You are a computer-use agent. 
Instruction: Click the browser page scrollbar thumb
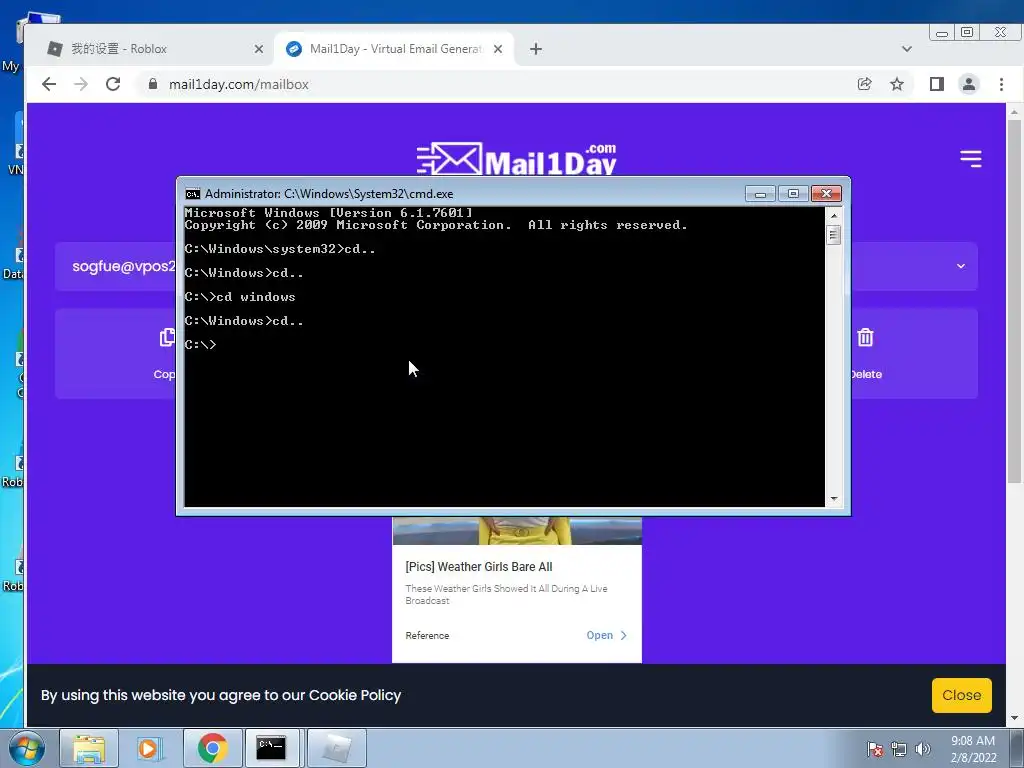pyautogui.click(x=1014, y=300)
